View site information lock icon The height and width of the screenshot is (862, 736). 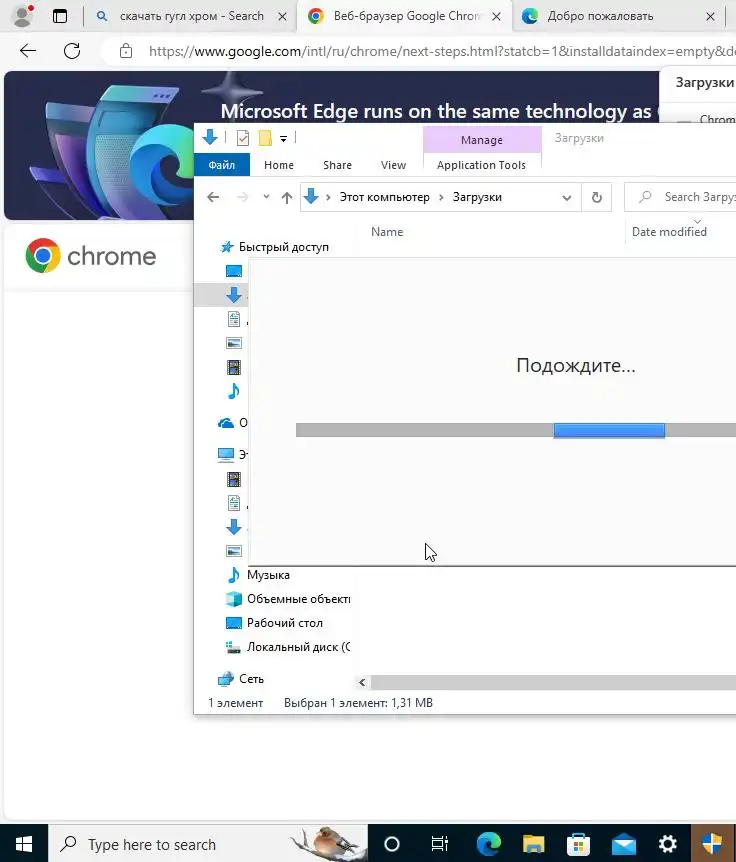(x=126, y=51)
